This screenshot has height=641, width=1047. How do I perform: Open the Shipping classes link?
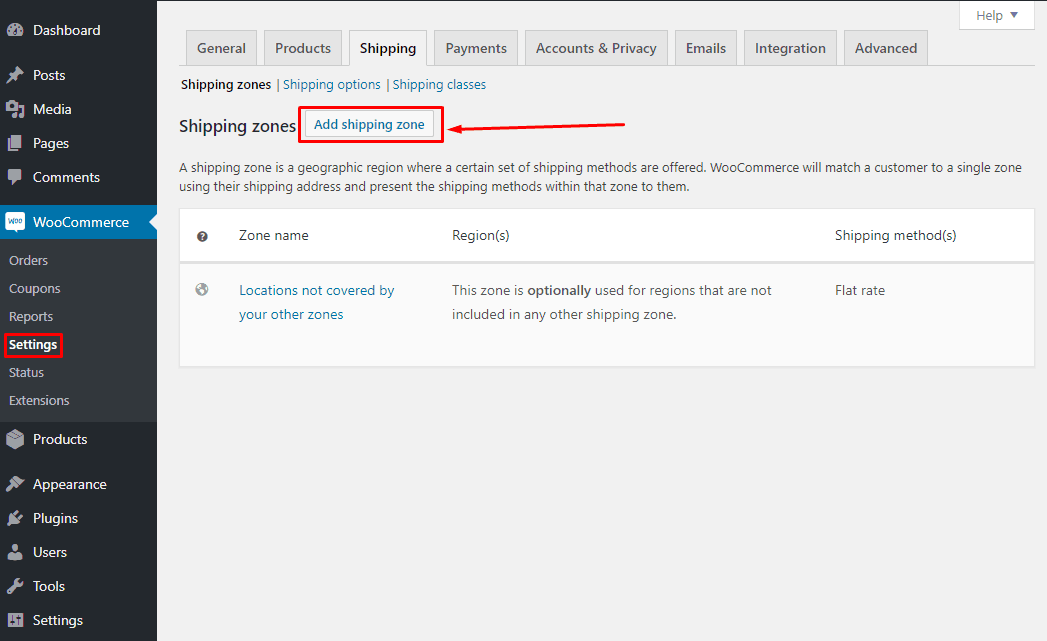coord(439,84)
